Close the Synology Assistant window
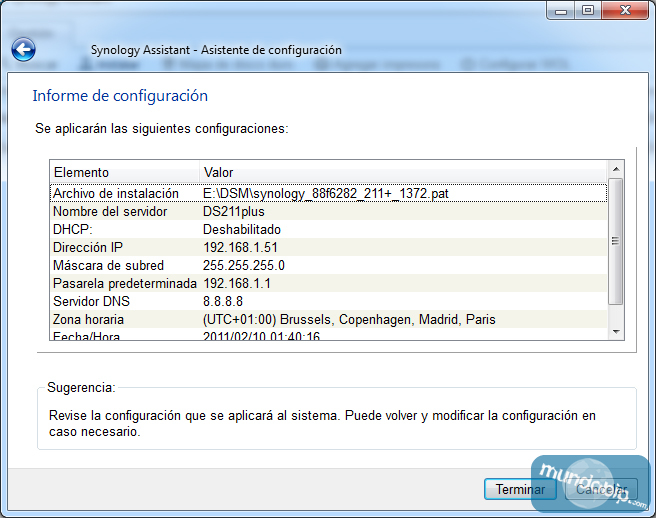Image resolution: width=656 pixels, height=518 pixels. 625,10
